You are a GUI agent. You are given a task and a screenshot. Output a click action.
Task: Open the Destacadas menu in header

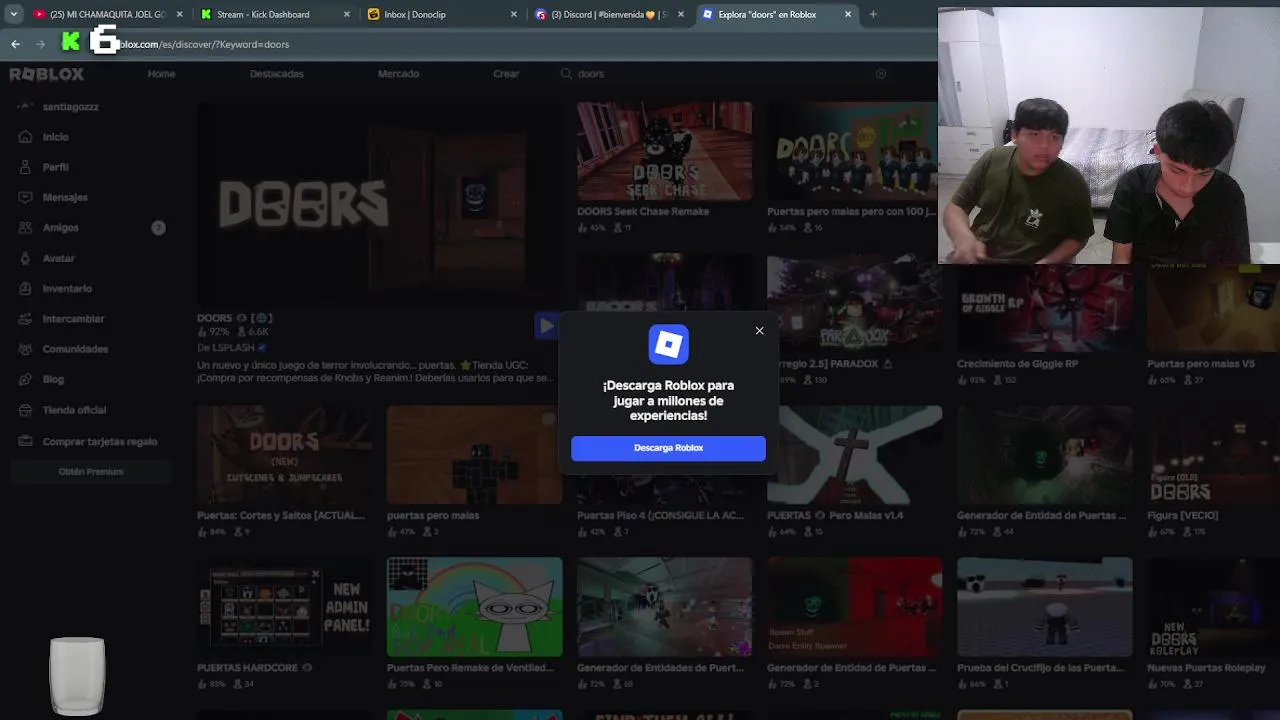point(276,74)
